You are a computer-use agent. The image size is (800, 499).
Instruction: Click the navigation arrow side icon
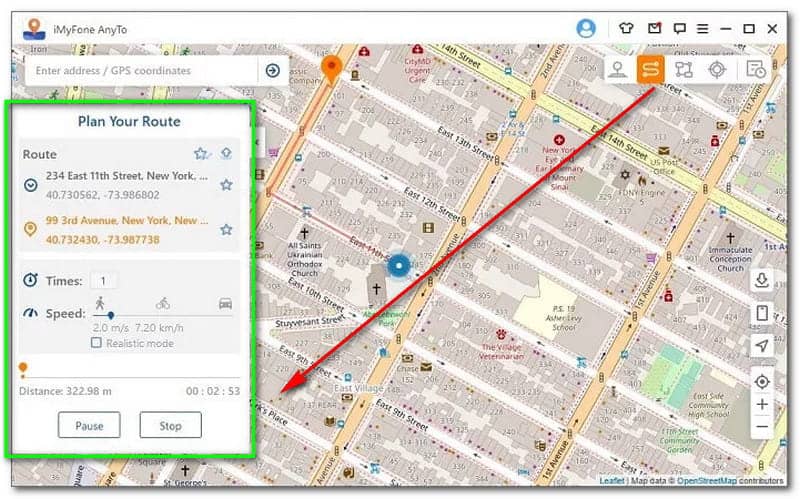coord(762,345)
